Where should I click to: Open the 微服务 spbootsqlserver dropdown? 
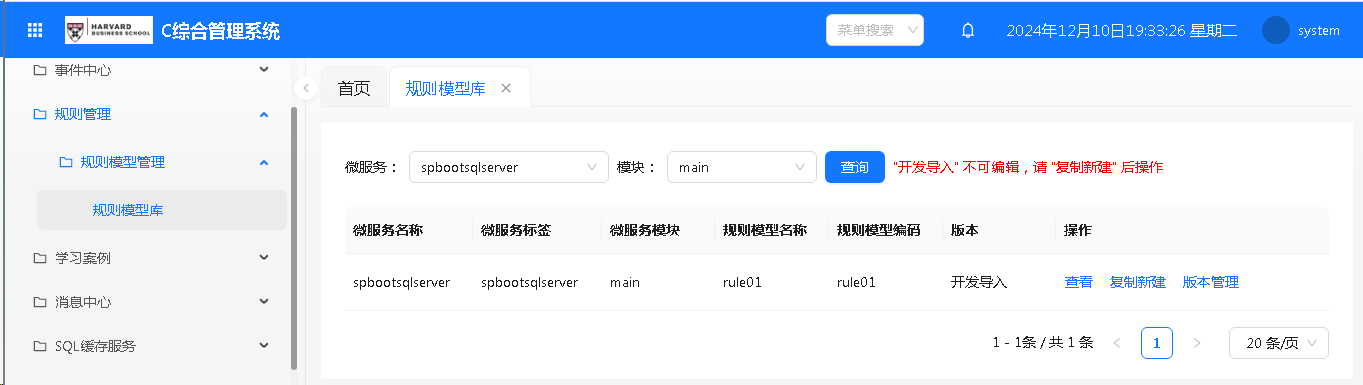509,167
